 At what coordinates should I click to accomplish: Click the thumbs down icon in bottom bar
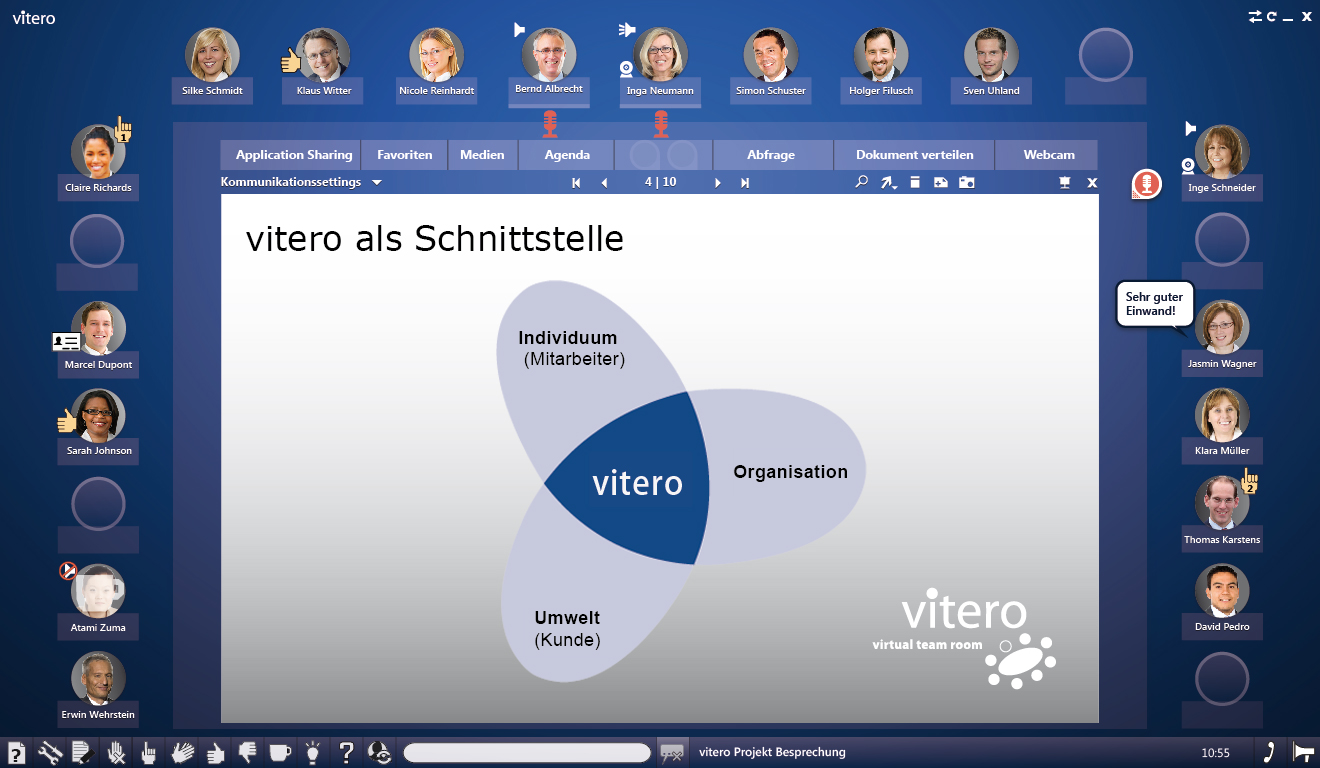click(247, 752)
